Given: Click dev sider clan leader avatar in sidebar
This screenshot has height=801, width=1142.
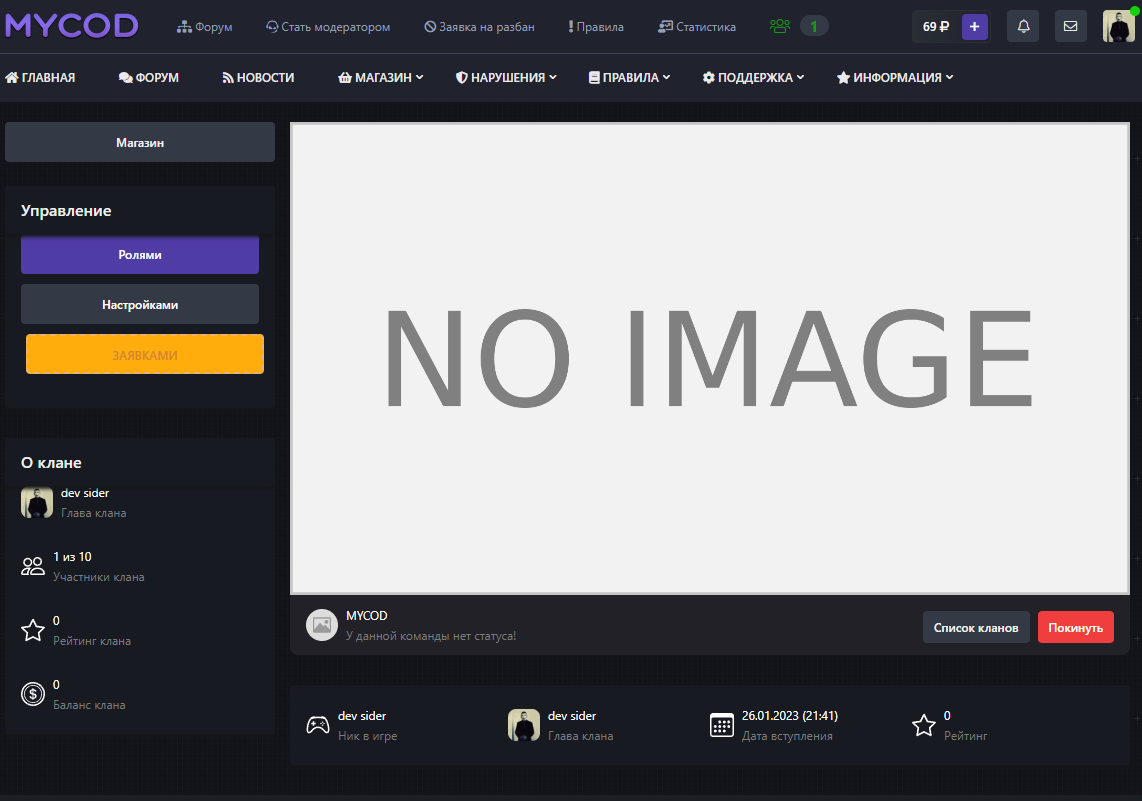Looking at the screenshot, I should (37, 503).
